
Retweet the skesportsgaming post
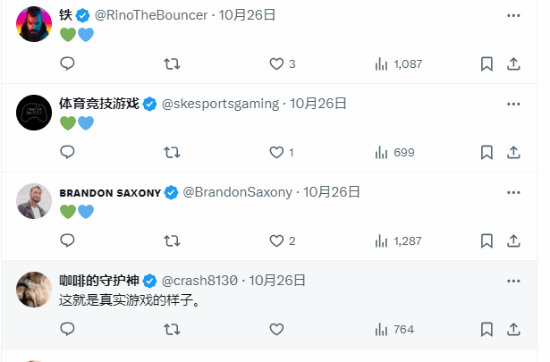point(172,152)
